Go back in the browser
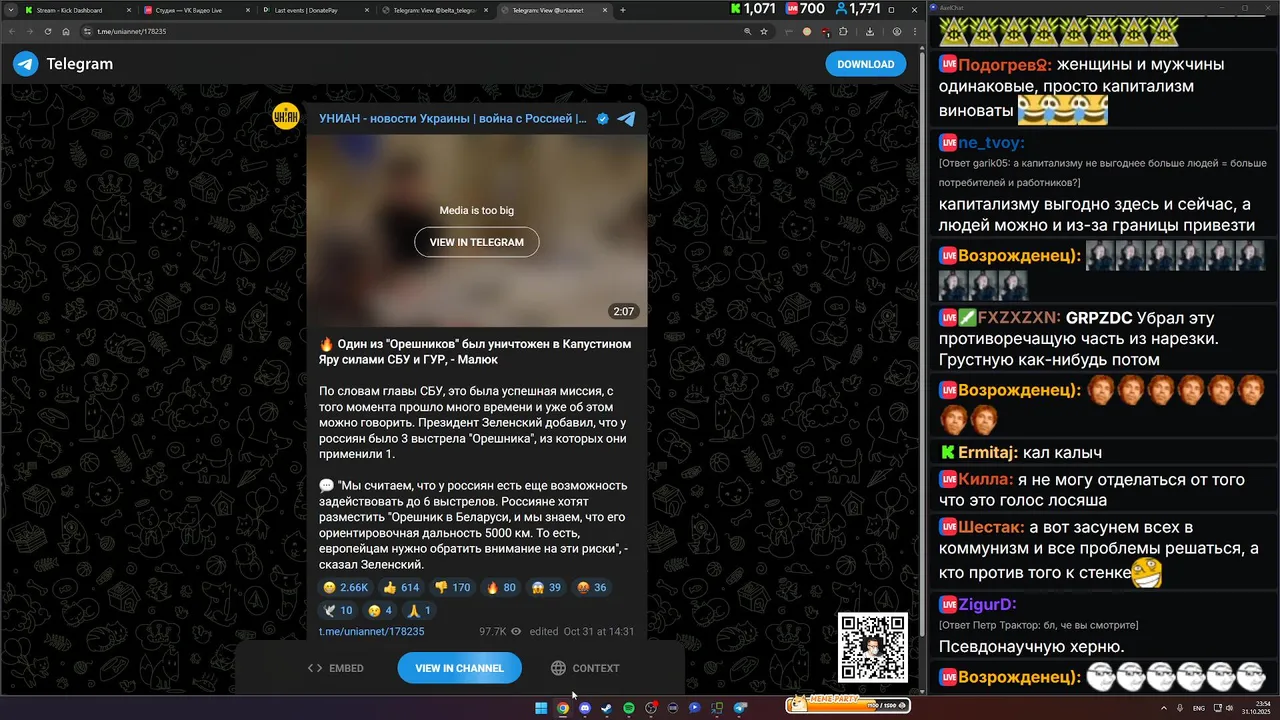This screenshot has width=1280, height=720. pos(12,31)
